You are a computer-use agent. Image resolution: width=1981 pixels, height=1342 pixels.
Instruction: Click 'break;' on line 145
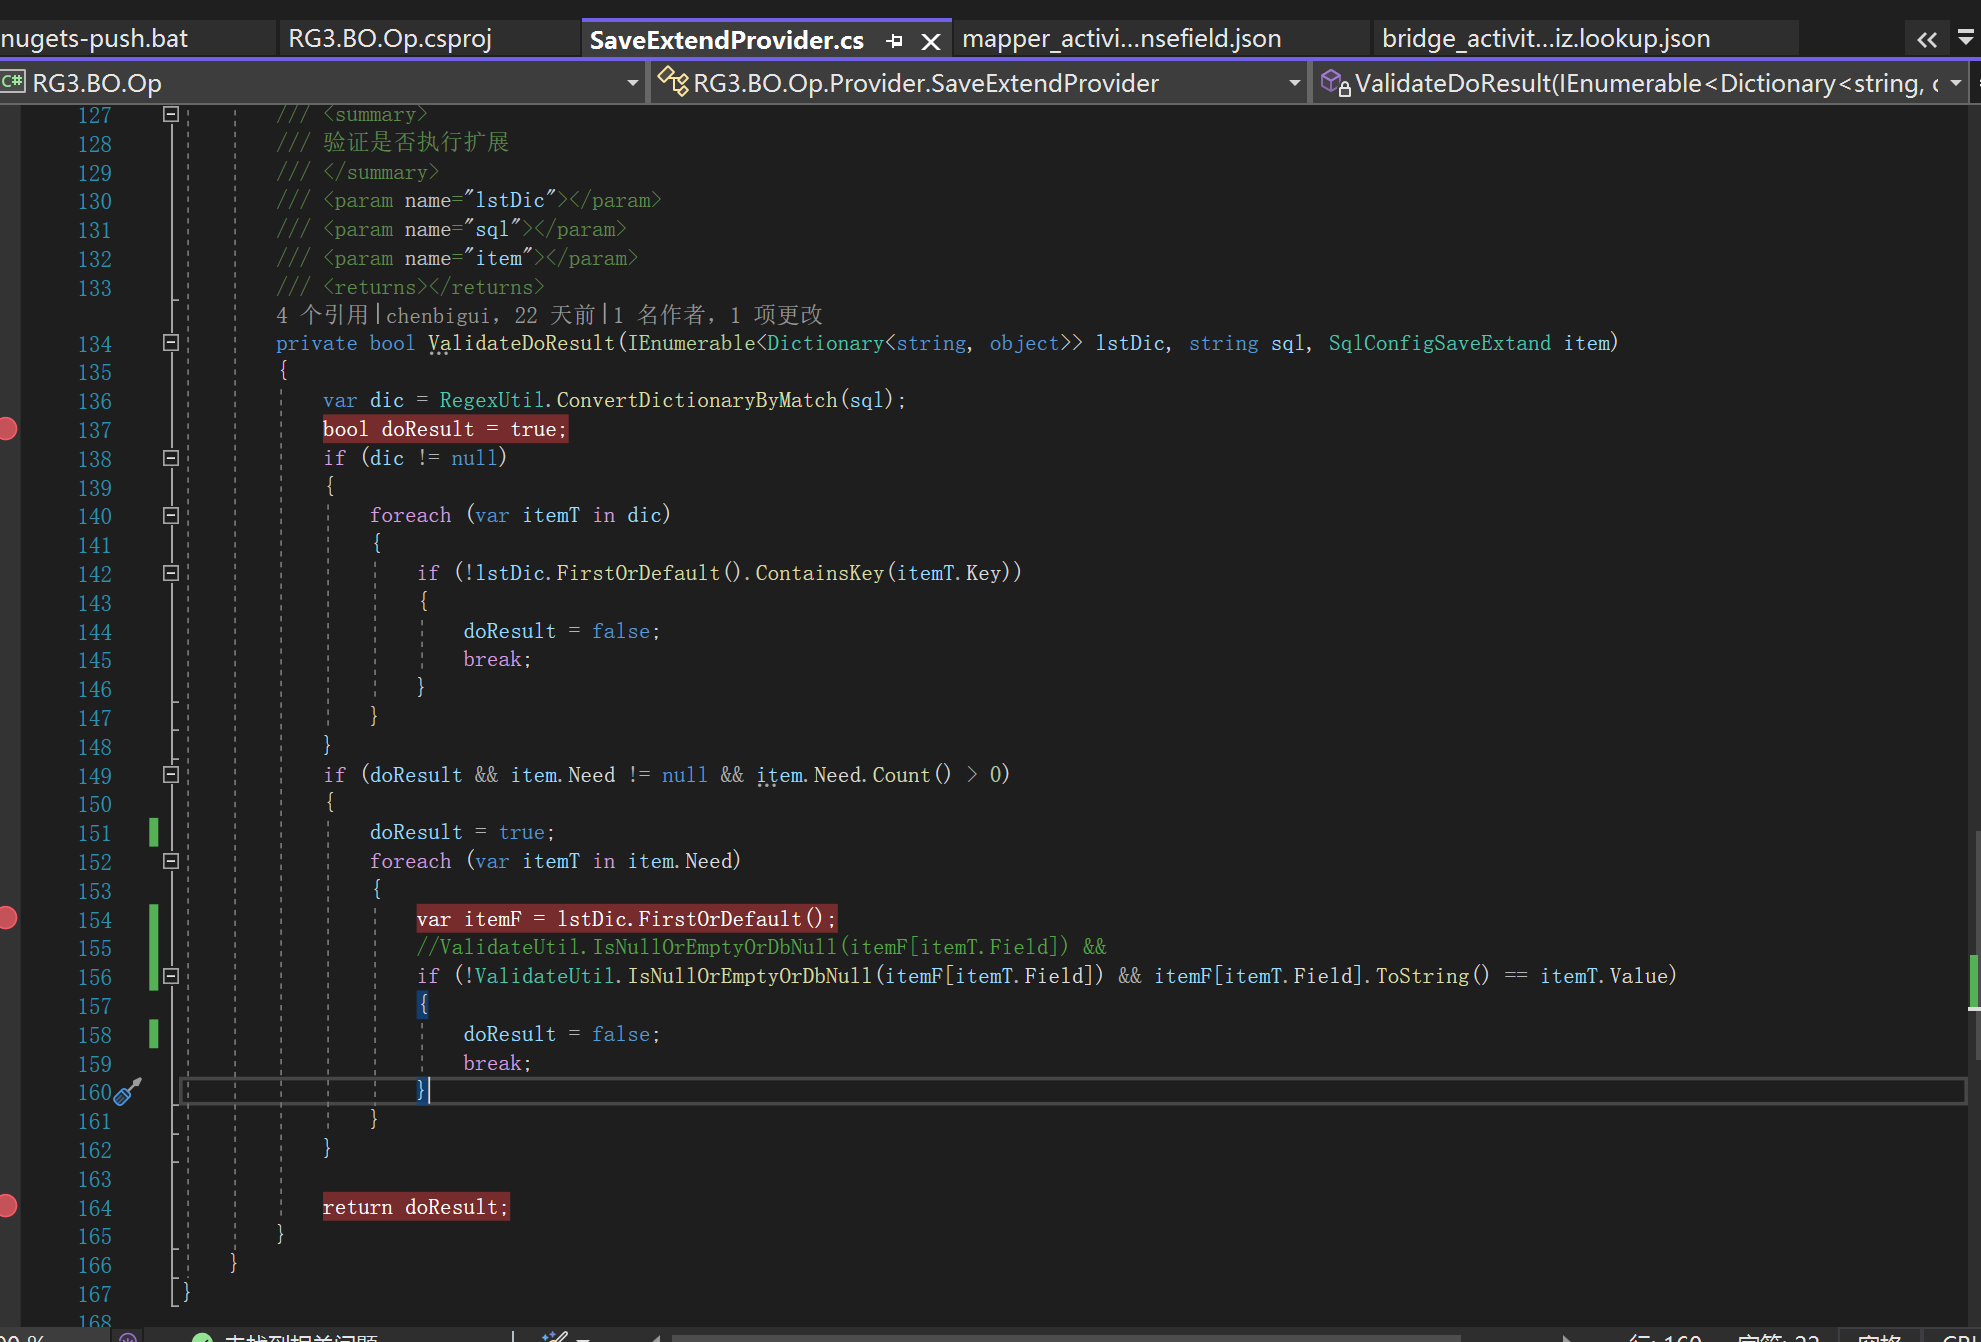click(x=497, y=659)
